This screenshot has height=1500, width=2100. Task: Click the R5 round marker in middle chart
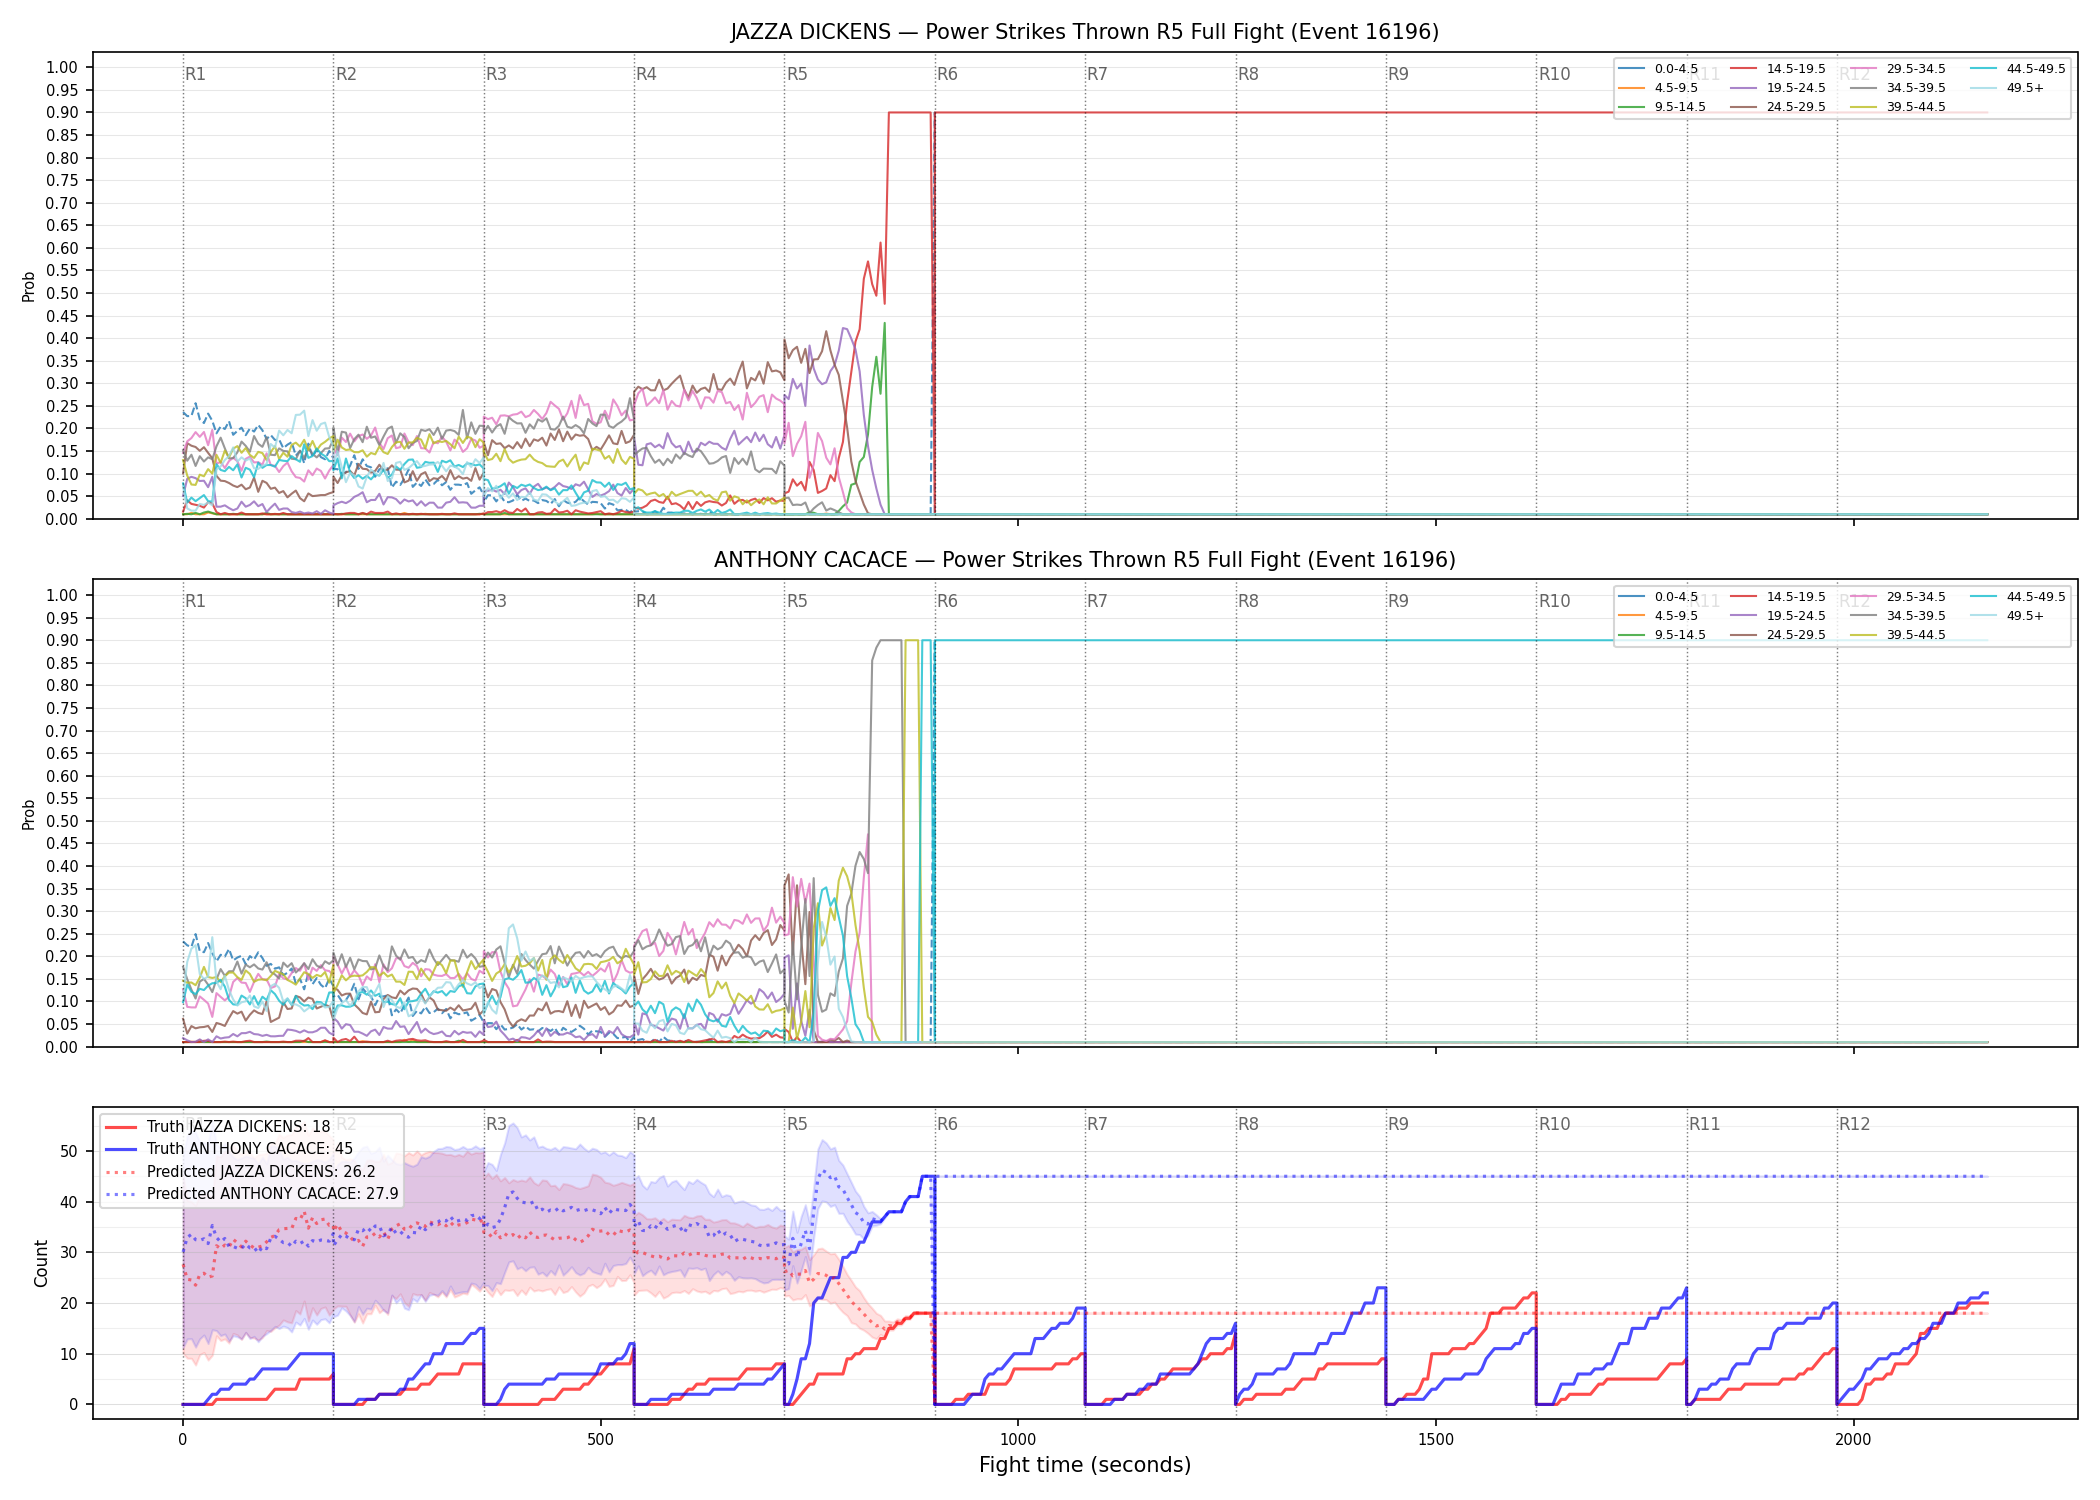(x=797, y=601)
